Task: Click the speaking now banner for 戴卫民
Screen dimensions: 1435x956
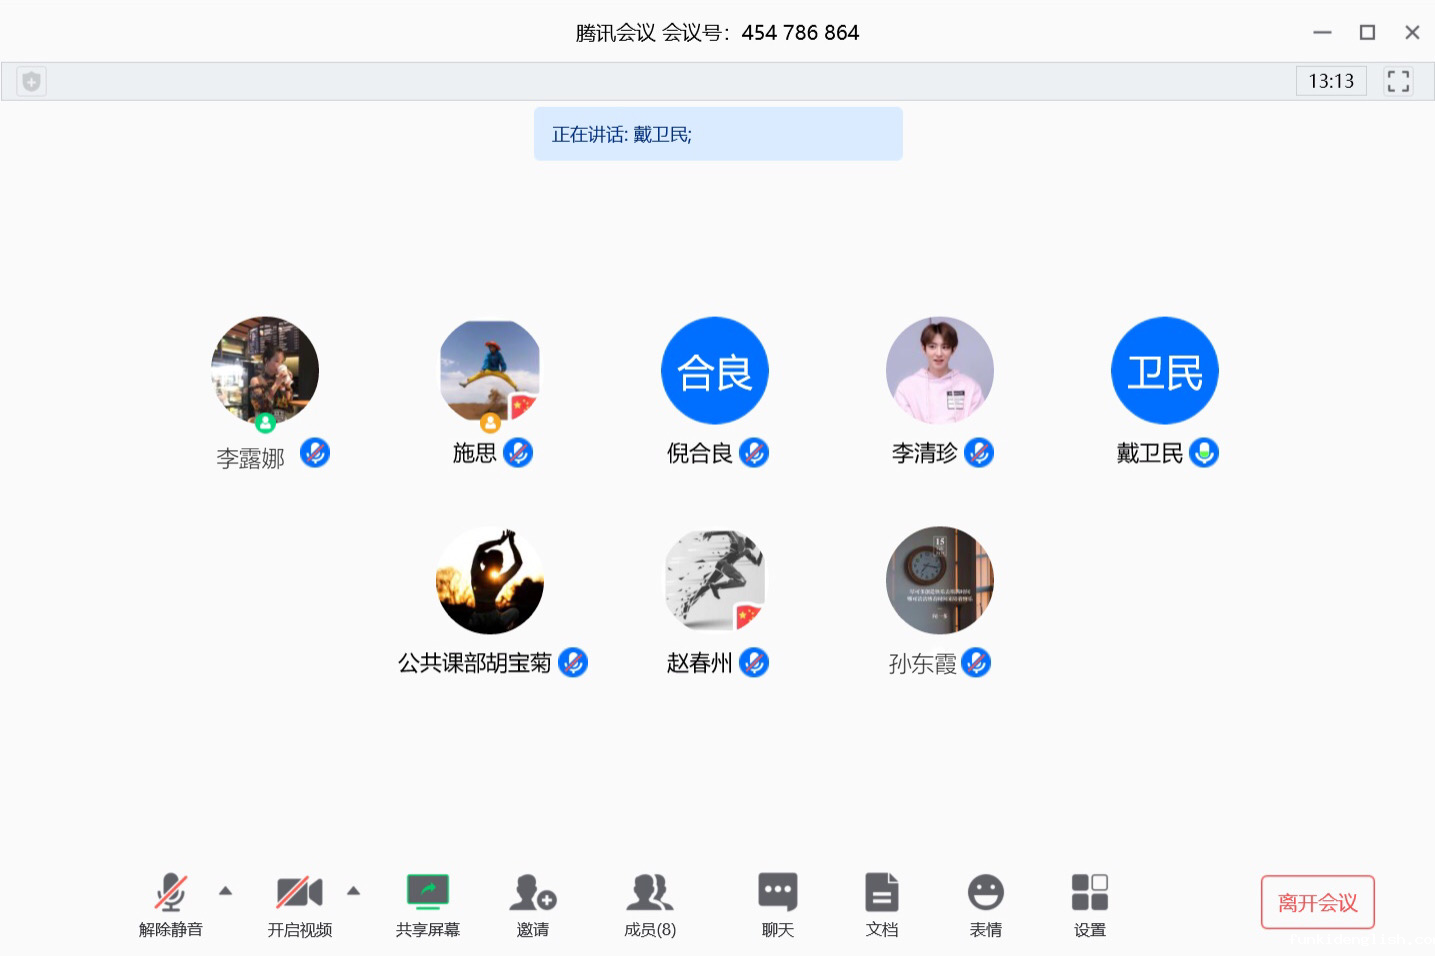Action: pyautogui.click(x=718, y=134)
